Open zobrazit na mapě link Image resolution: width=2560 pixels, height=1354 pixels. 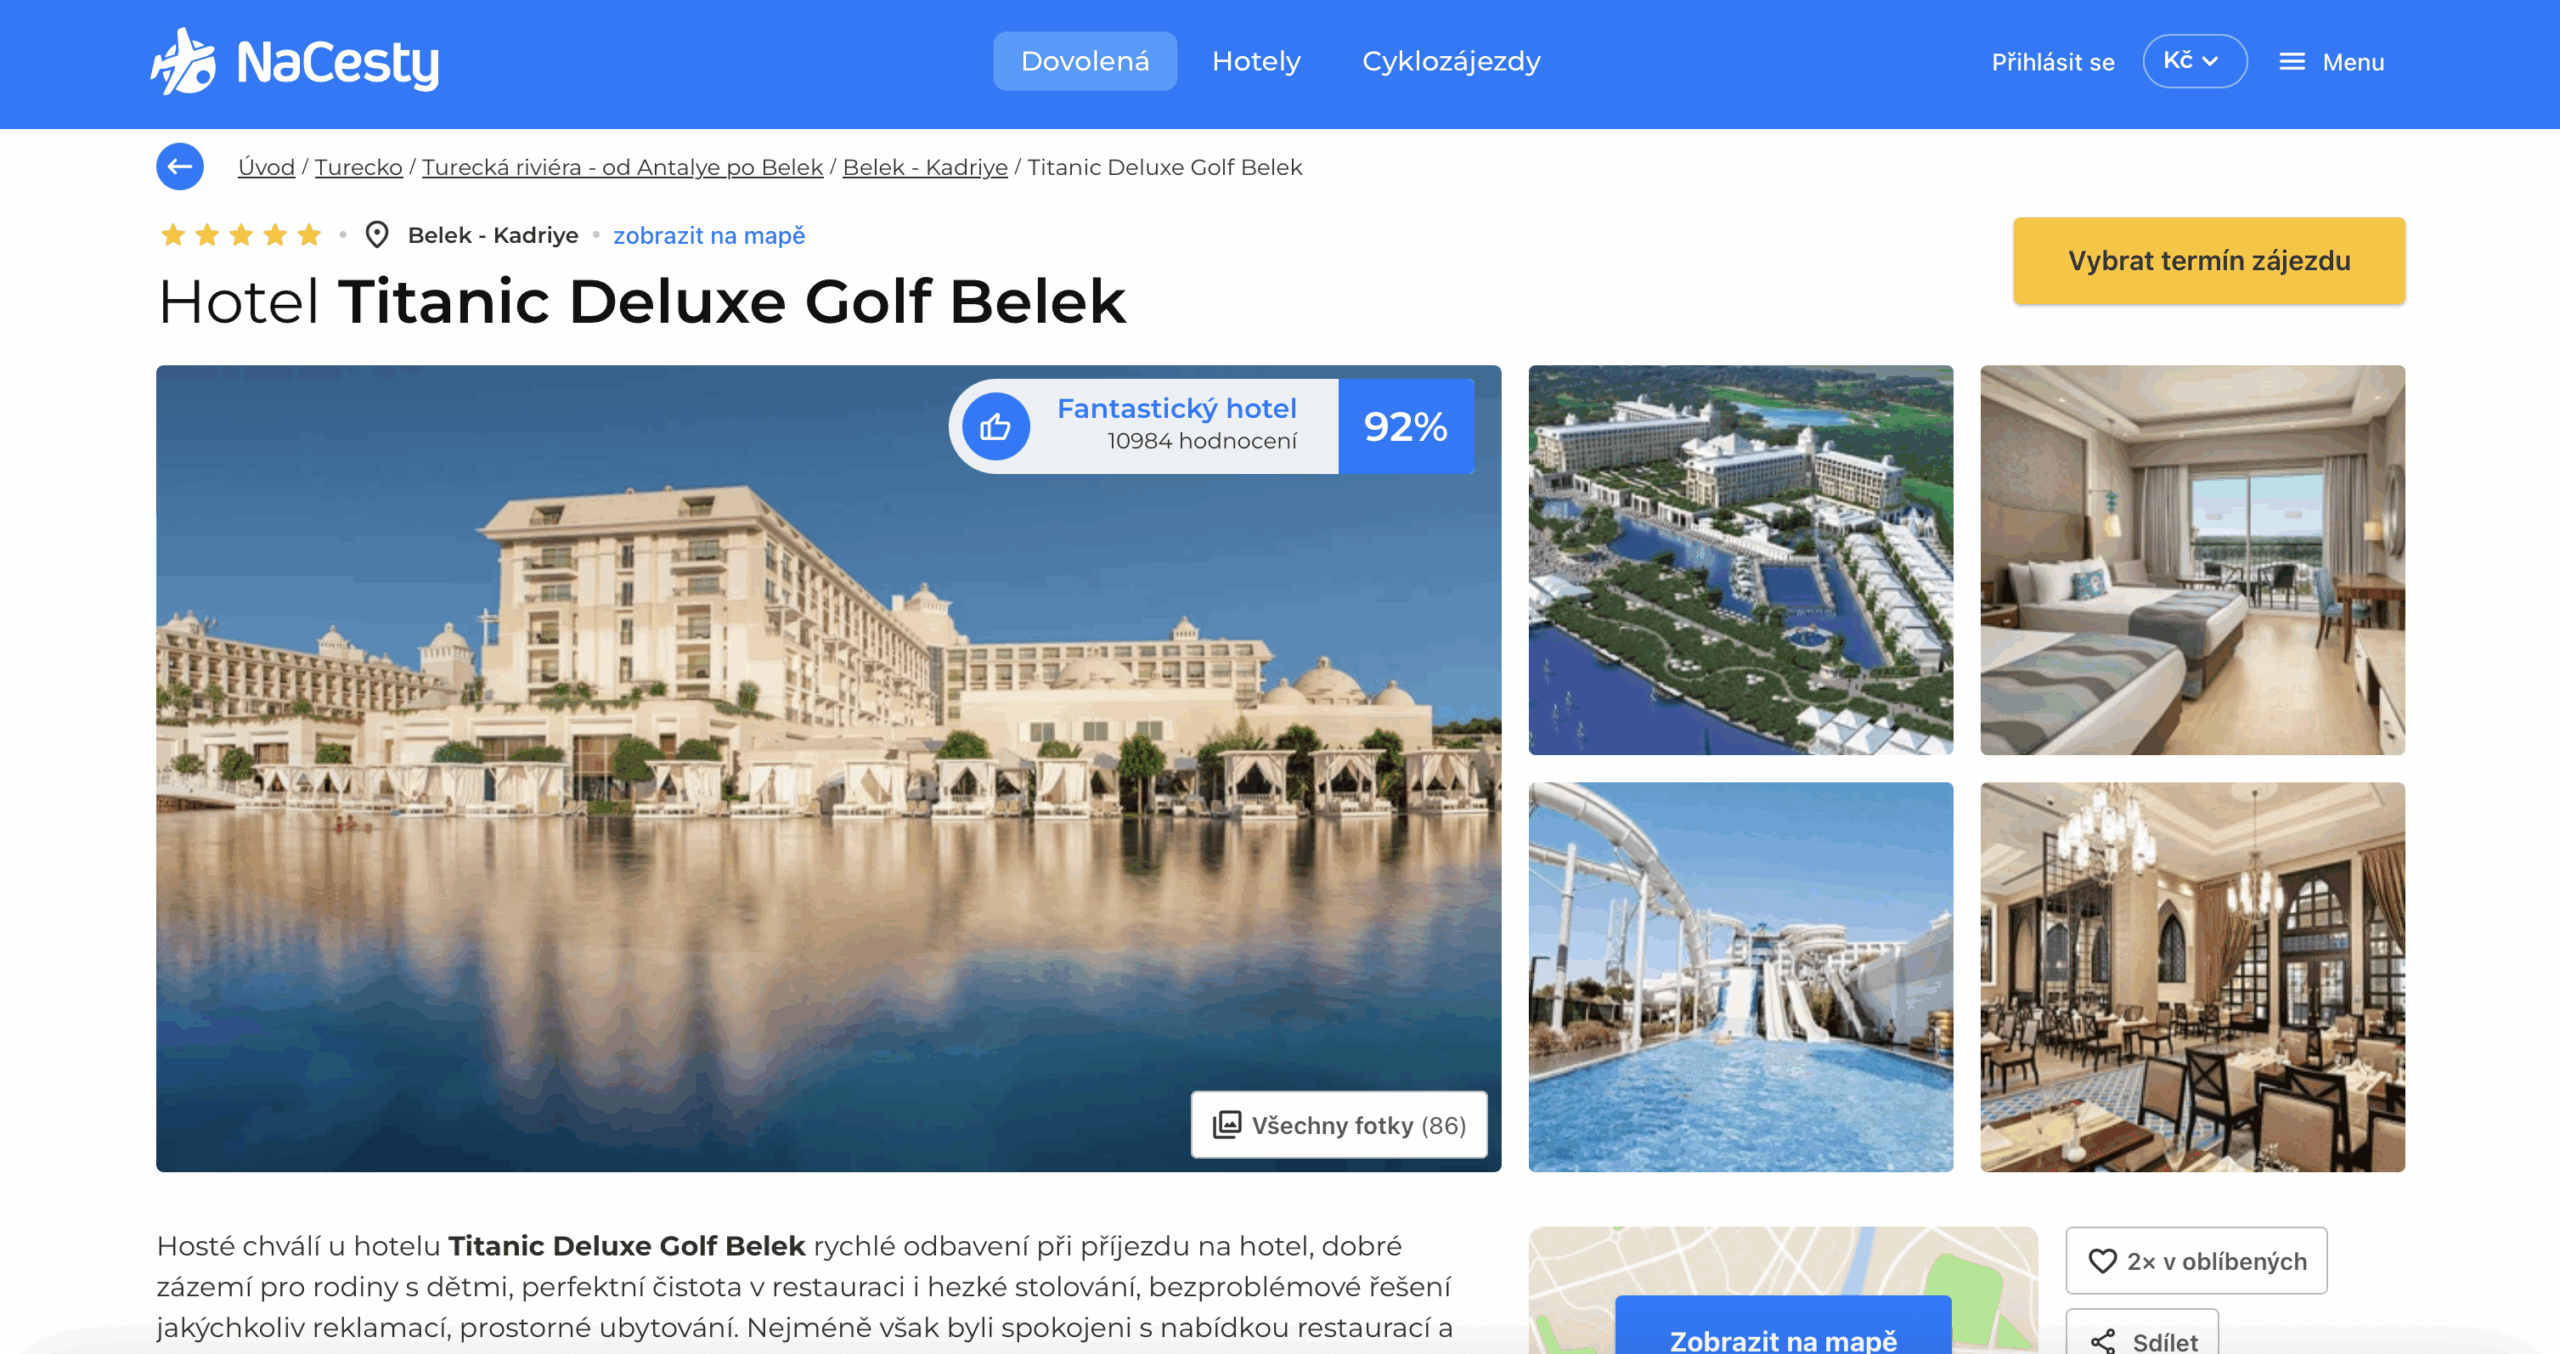709,235
